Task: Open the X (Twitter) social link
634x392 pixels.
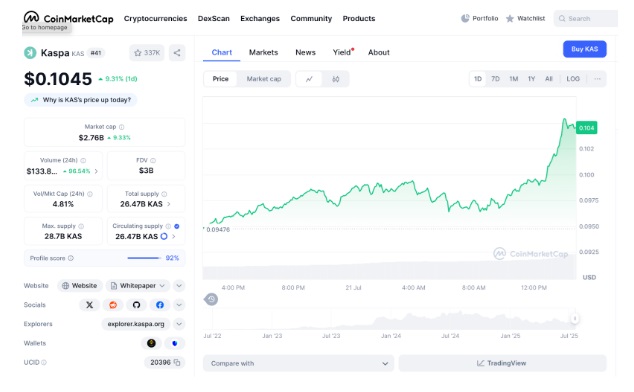Action: click(89, 305)
